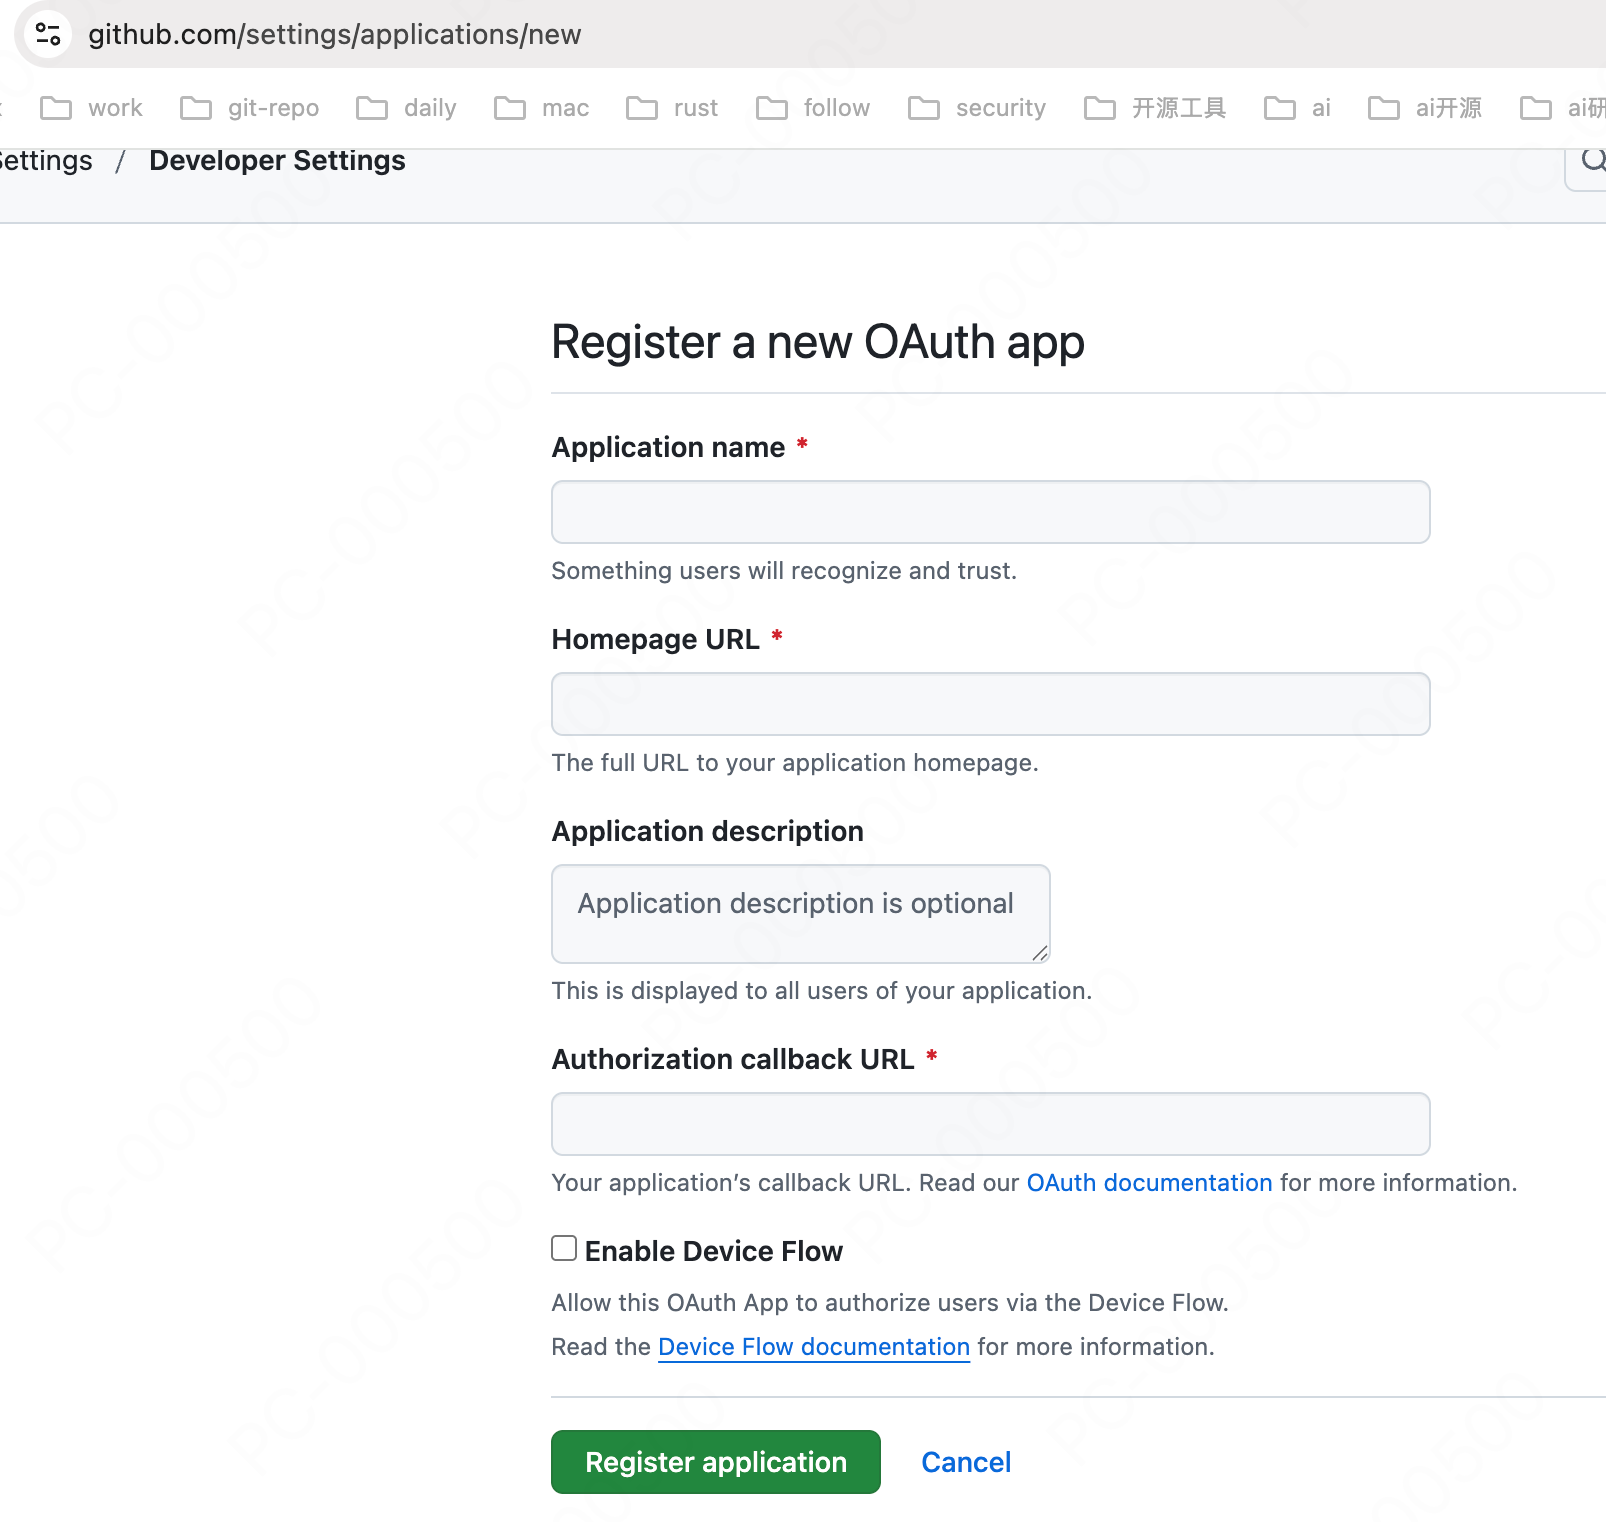Open the OAuth documentation link
Screen dimensions: 1606x1522
coord(1149,1183)
